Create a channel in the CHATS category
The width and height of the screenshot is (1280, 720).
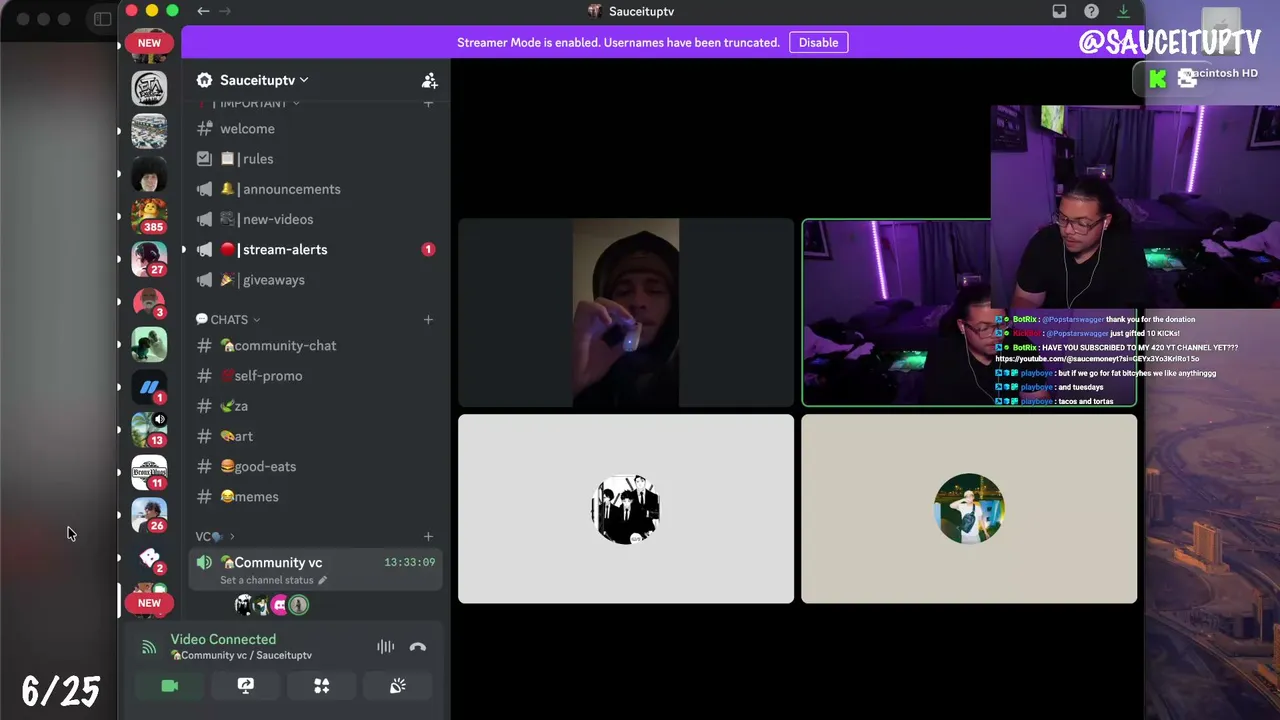pos(428,320)
